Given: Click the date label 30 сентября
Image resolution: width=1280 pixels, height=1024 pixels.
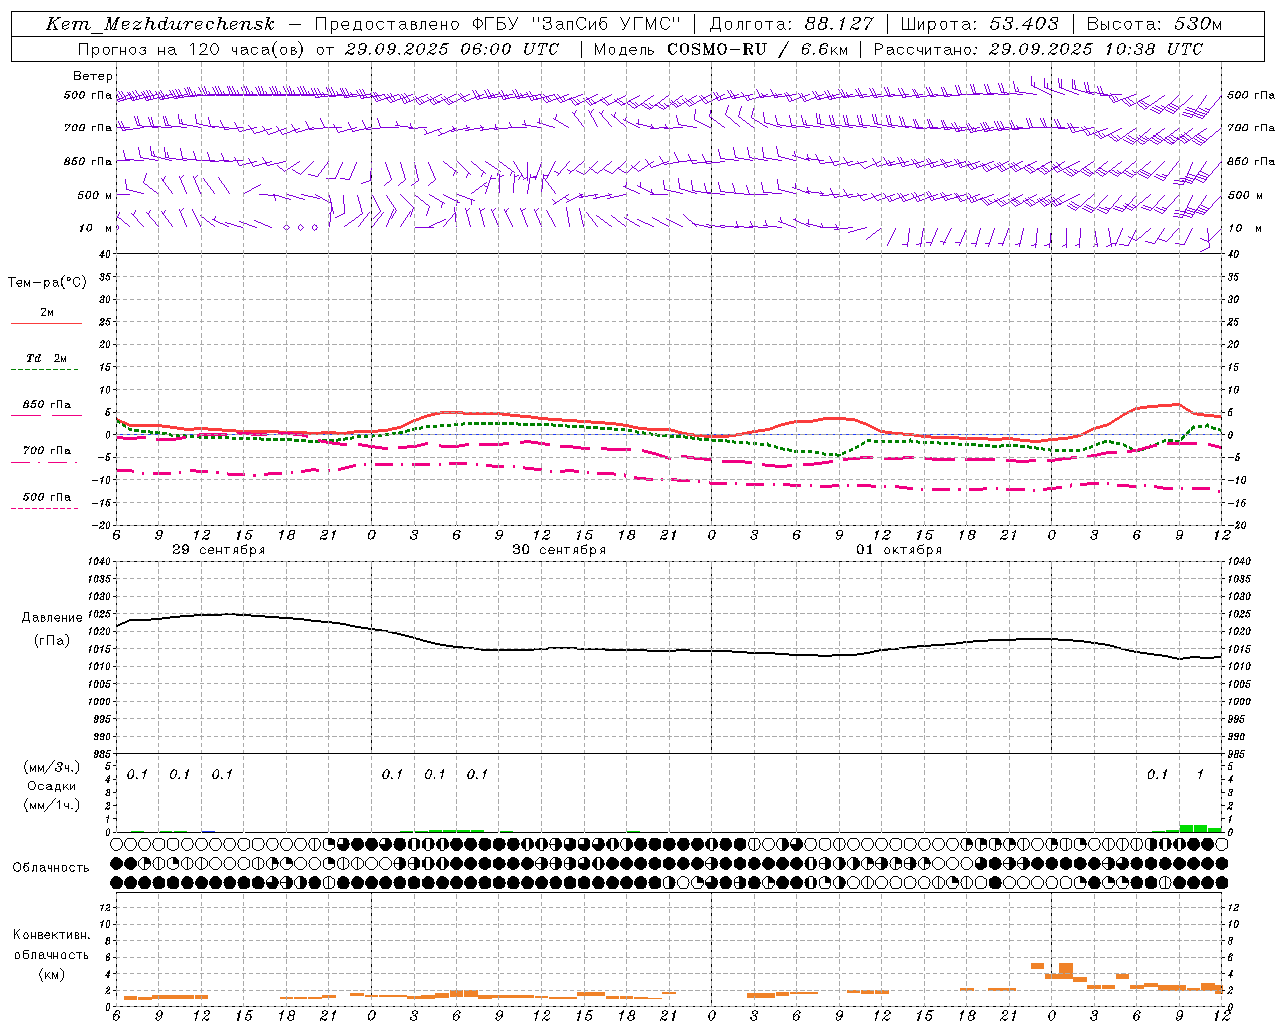Looking at the screenshot, I should coord(559,550).
